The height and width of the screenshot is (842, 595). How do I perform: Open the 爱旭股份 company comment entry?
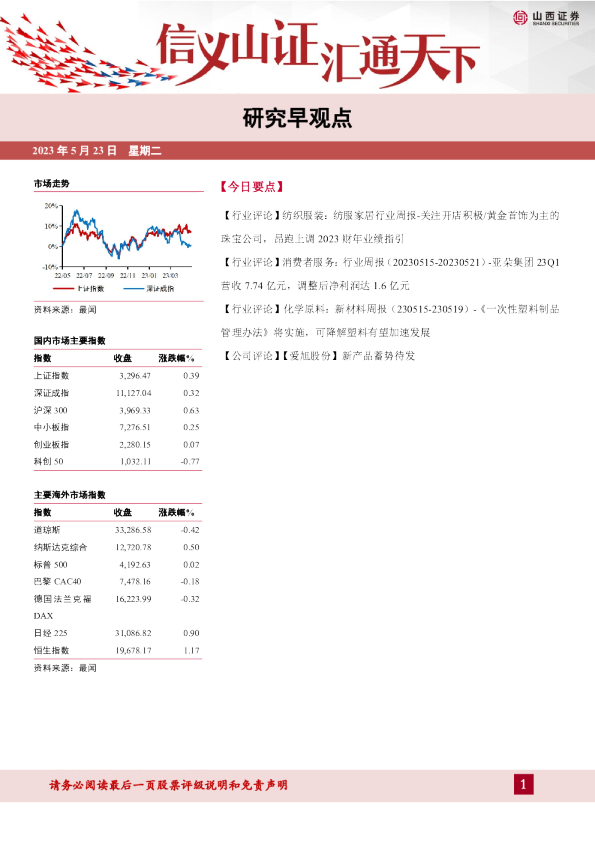click(x=318, y=355)
